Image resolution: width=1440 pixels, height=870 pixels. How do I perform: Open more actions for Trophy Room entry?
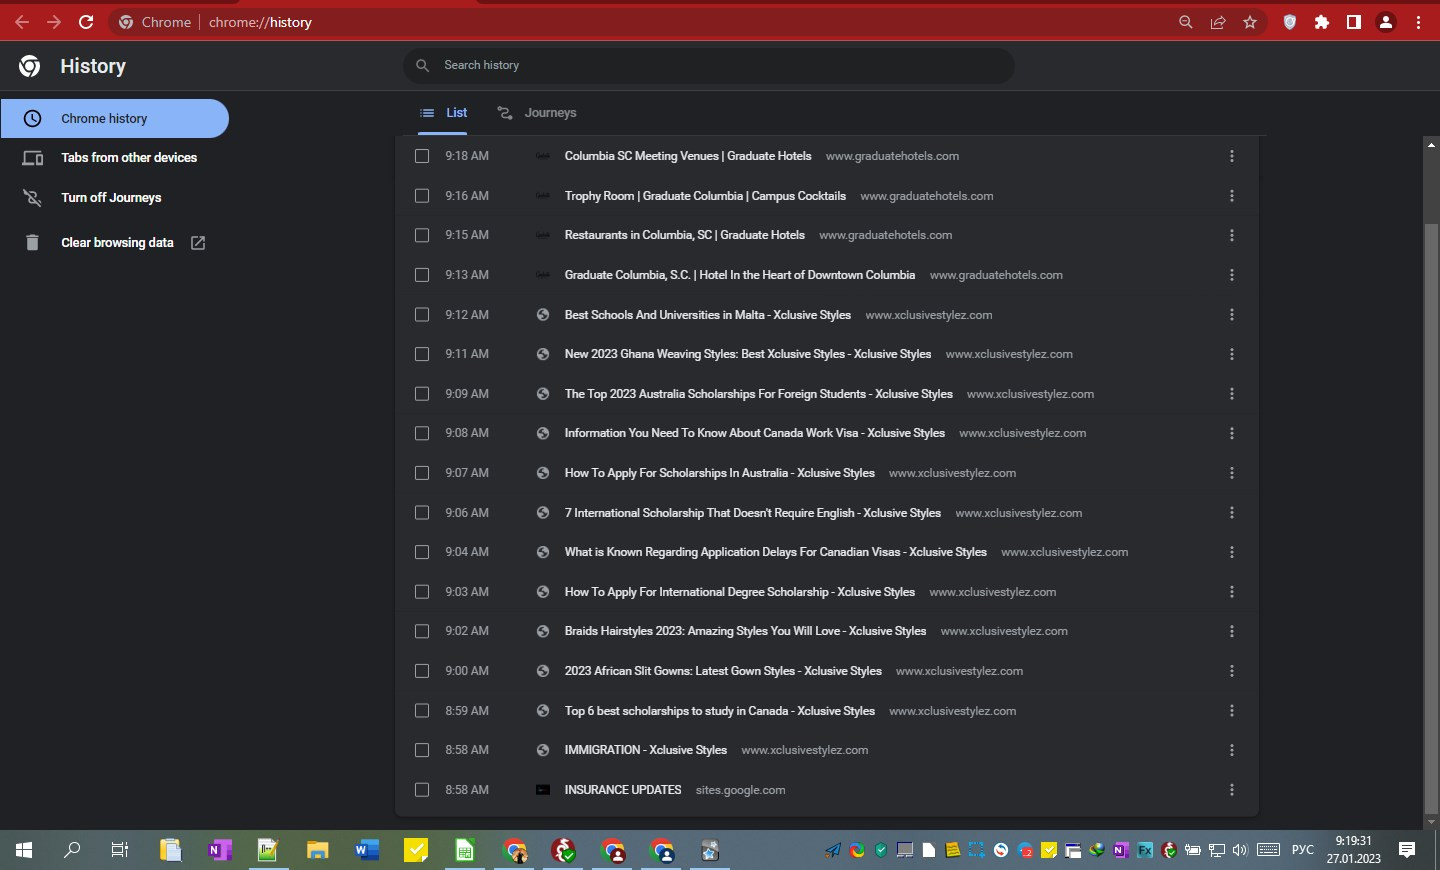(1232, 196)
